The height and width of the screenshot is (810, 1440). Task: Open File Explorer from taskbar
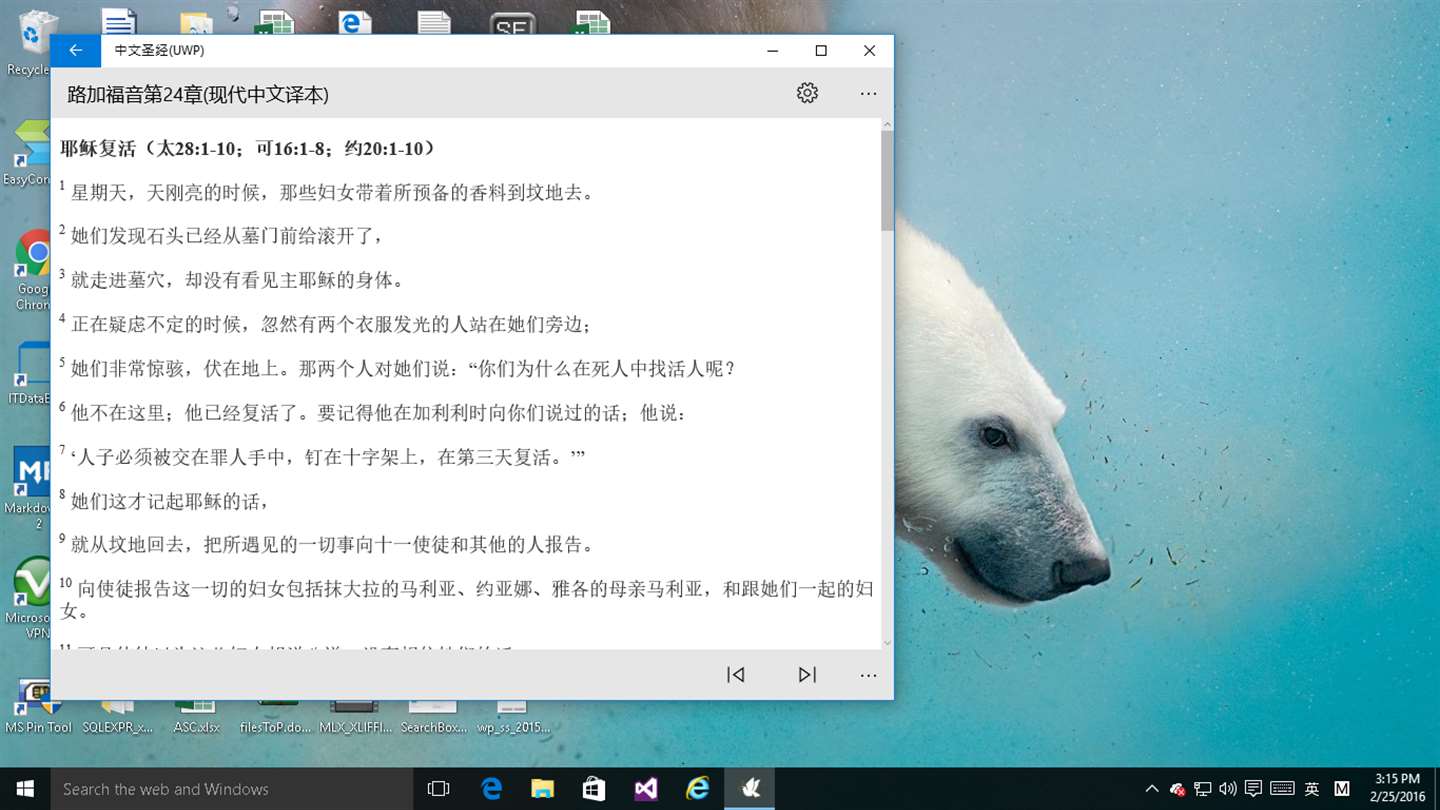point(542,789)
